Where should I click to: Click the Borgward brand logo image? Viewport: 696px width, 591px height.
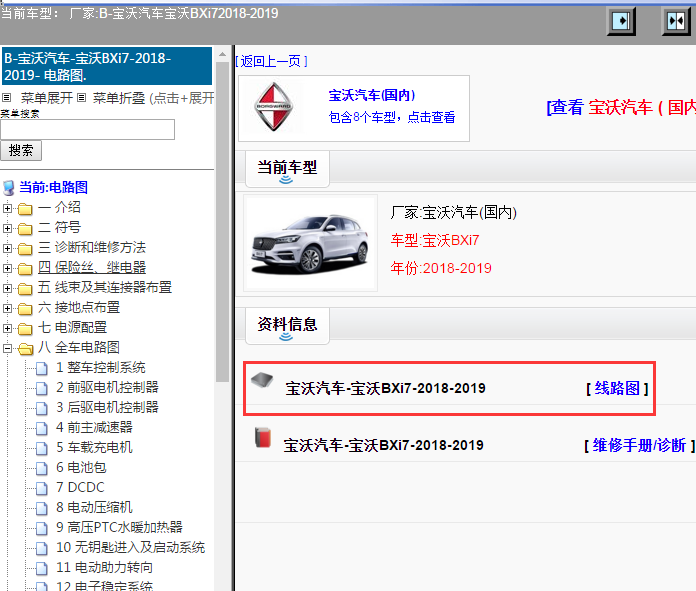(x=273, y=107)
